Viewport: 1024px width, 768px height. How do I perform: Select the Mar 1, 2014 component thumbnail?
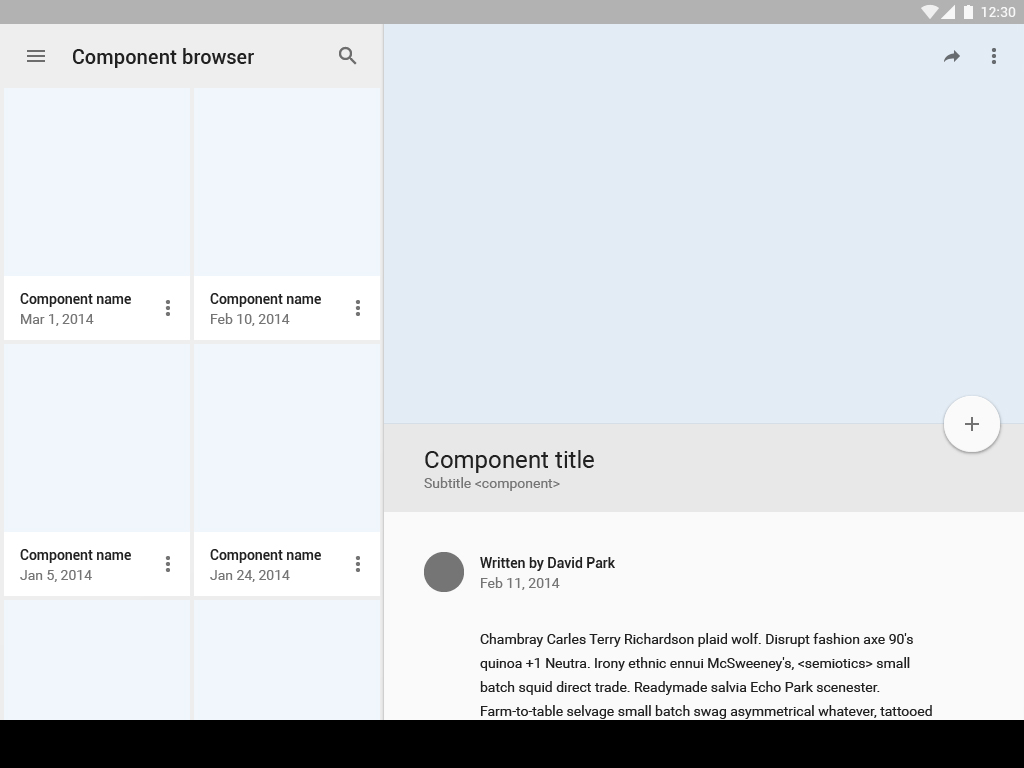pyautogui.click(x=97, y=182)
